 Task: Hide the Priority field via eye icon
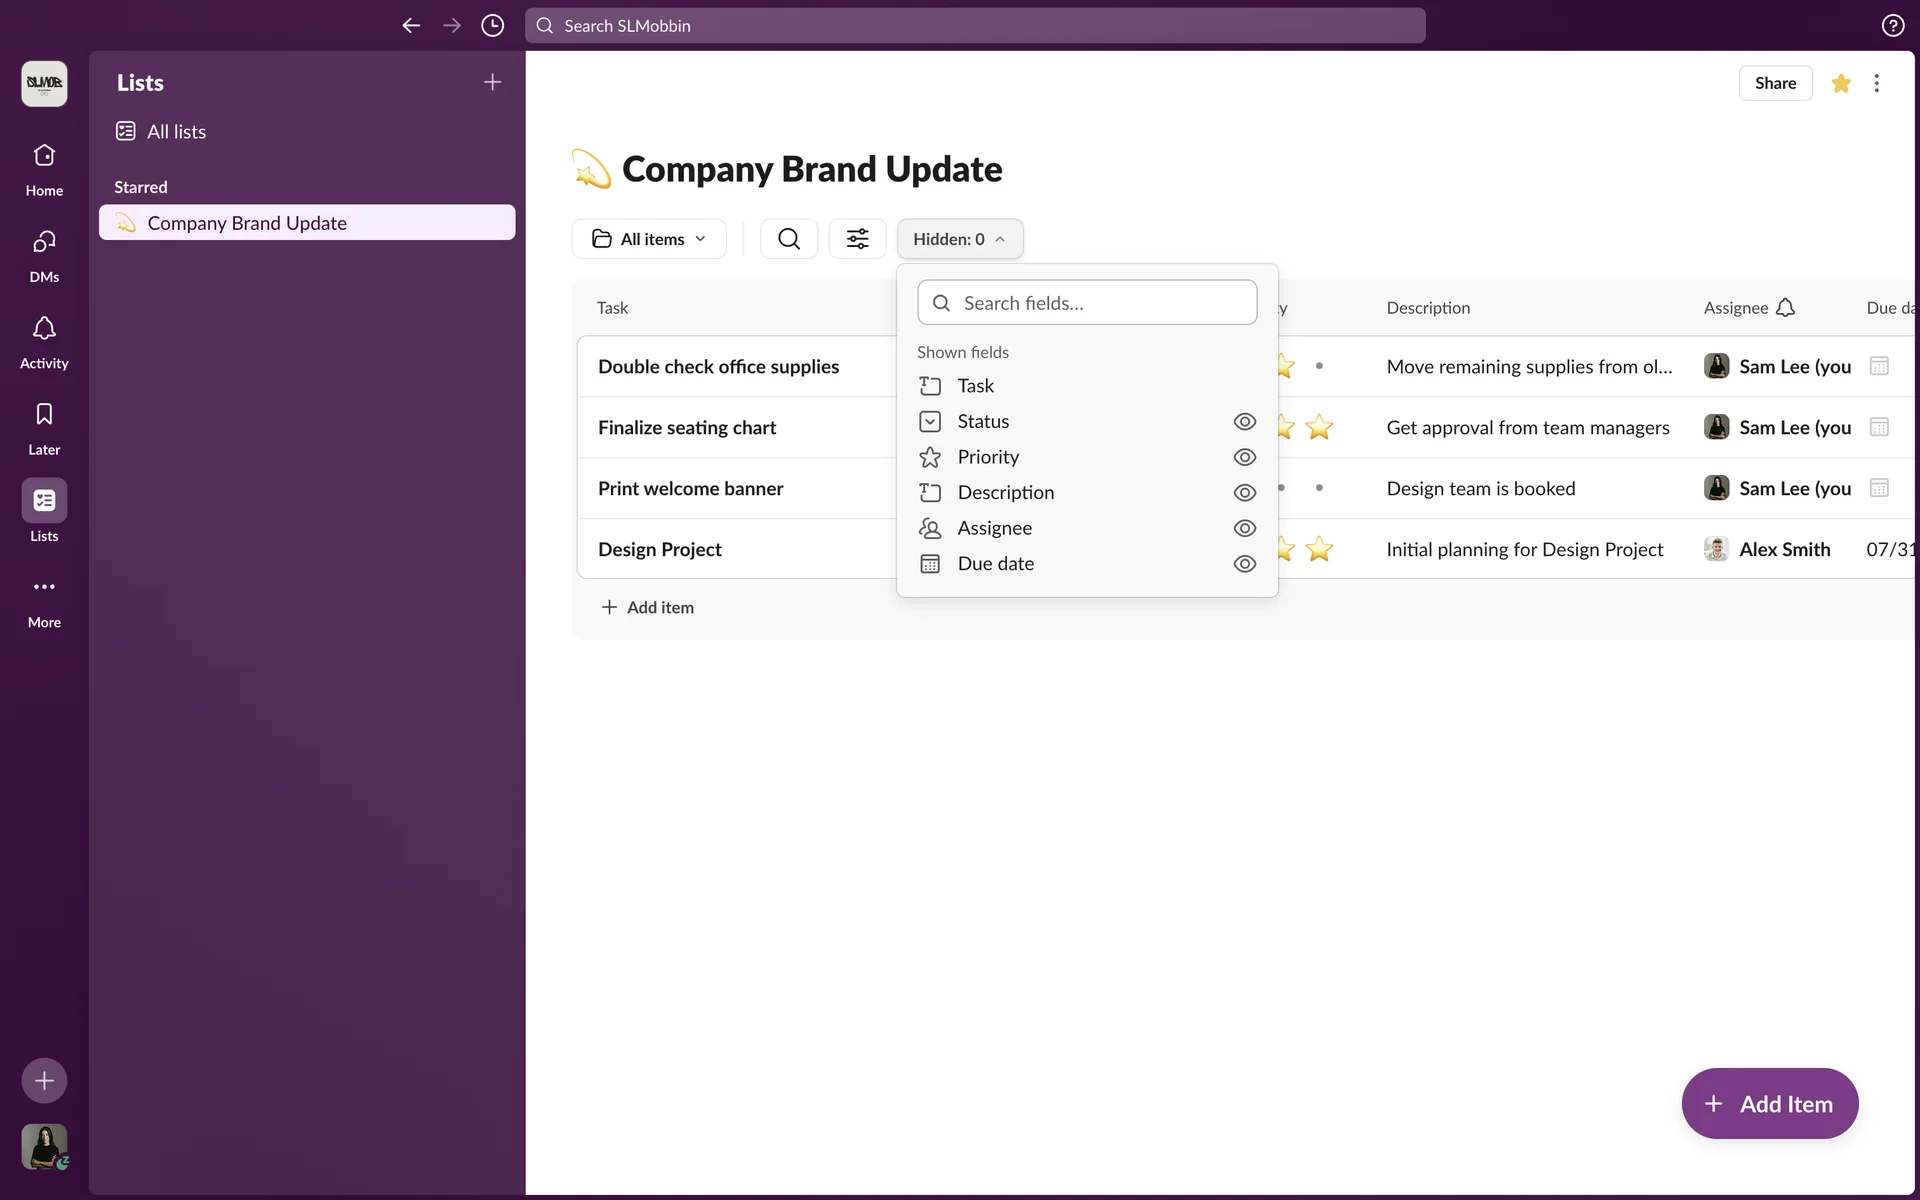[x=1244, y=457]
